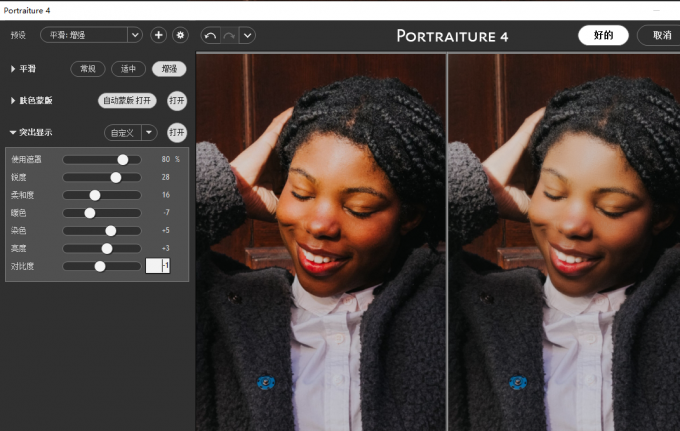Image resolution: width=680 pixels, height=431 pixels.
Task: Open the preset settings gear icon
Action: pos(180,35)
